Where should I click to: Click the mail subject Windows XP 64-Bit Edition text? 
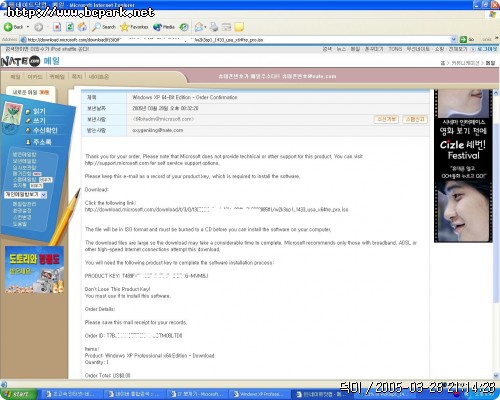pyautogui.click(x=185, y=97)
